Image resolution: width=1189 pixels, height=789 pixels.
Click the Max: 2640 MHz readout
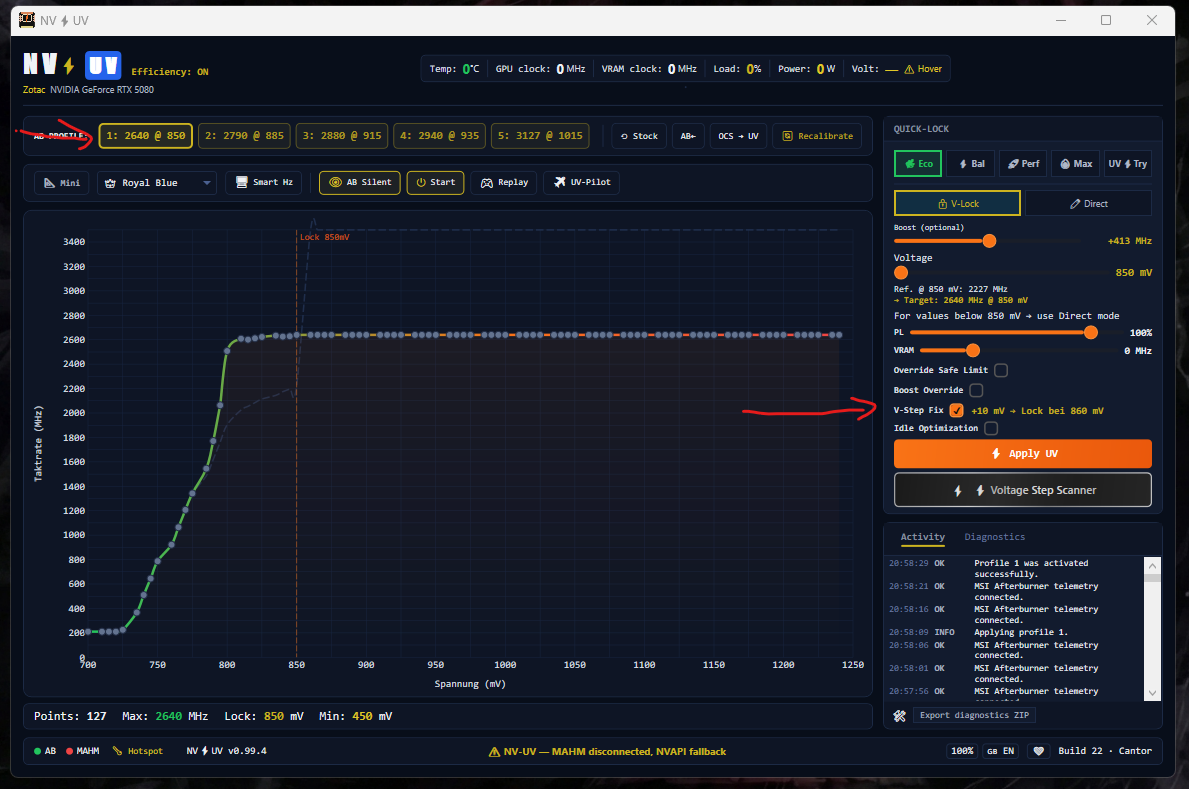click(165, 716)
